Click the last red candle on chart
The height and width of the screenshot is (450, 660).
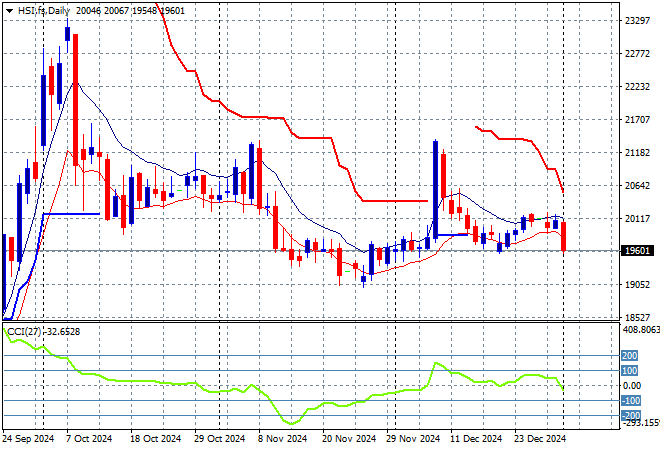tap(565, 236)
